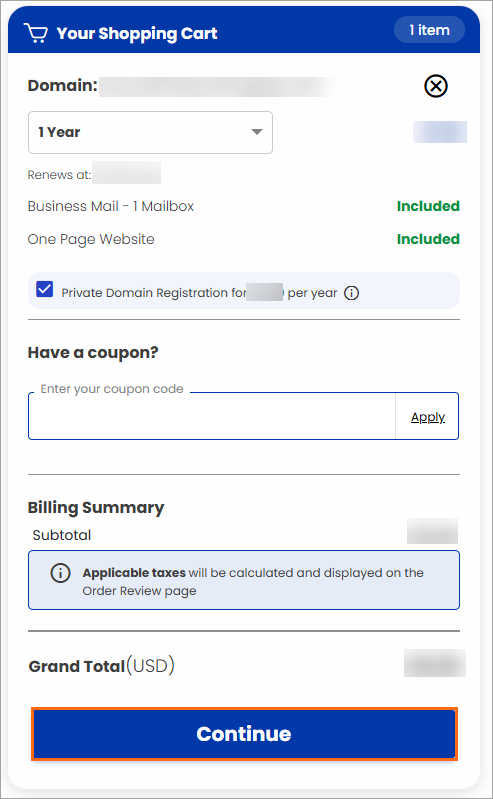Remove the domain with the X icon

435,86
